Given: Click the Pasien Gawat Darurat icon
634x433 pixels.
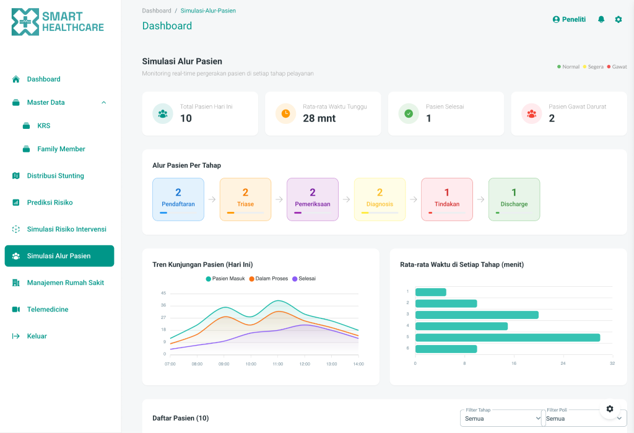Looking at the screenshot, I should coord(531,114).
